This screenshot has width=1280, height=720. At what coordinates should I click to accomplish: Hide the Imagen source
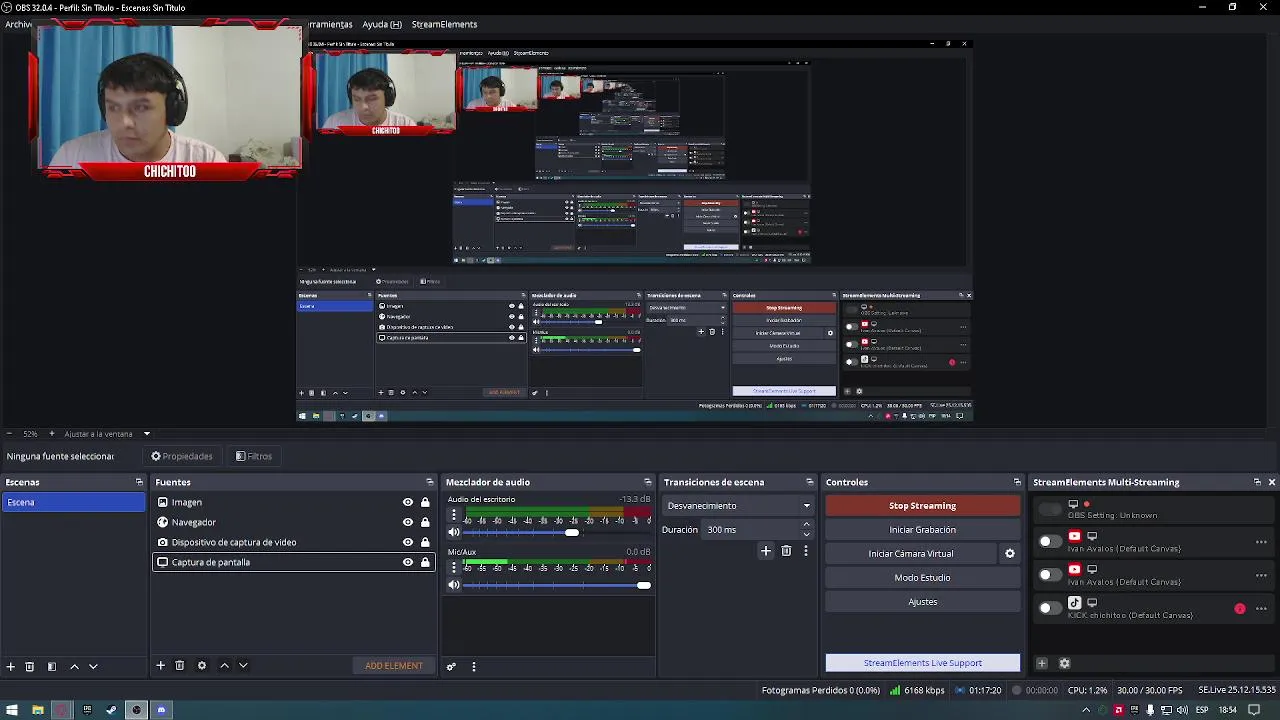408,502
